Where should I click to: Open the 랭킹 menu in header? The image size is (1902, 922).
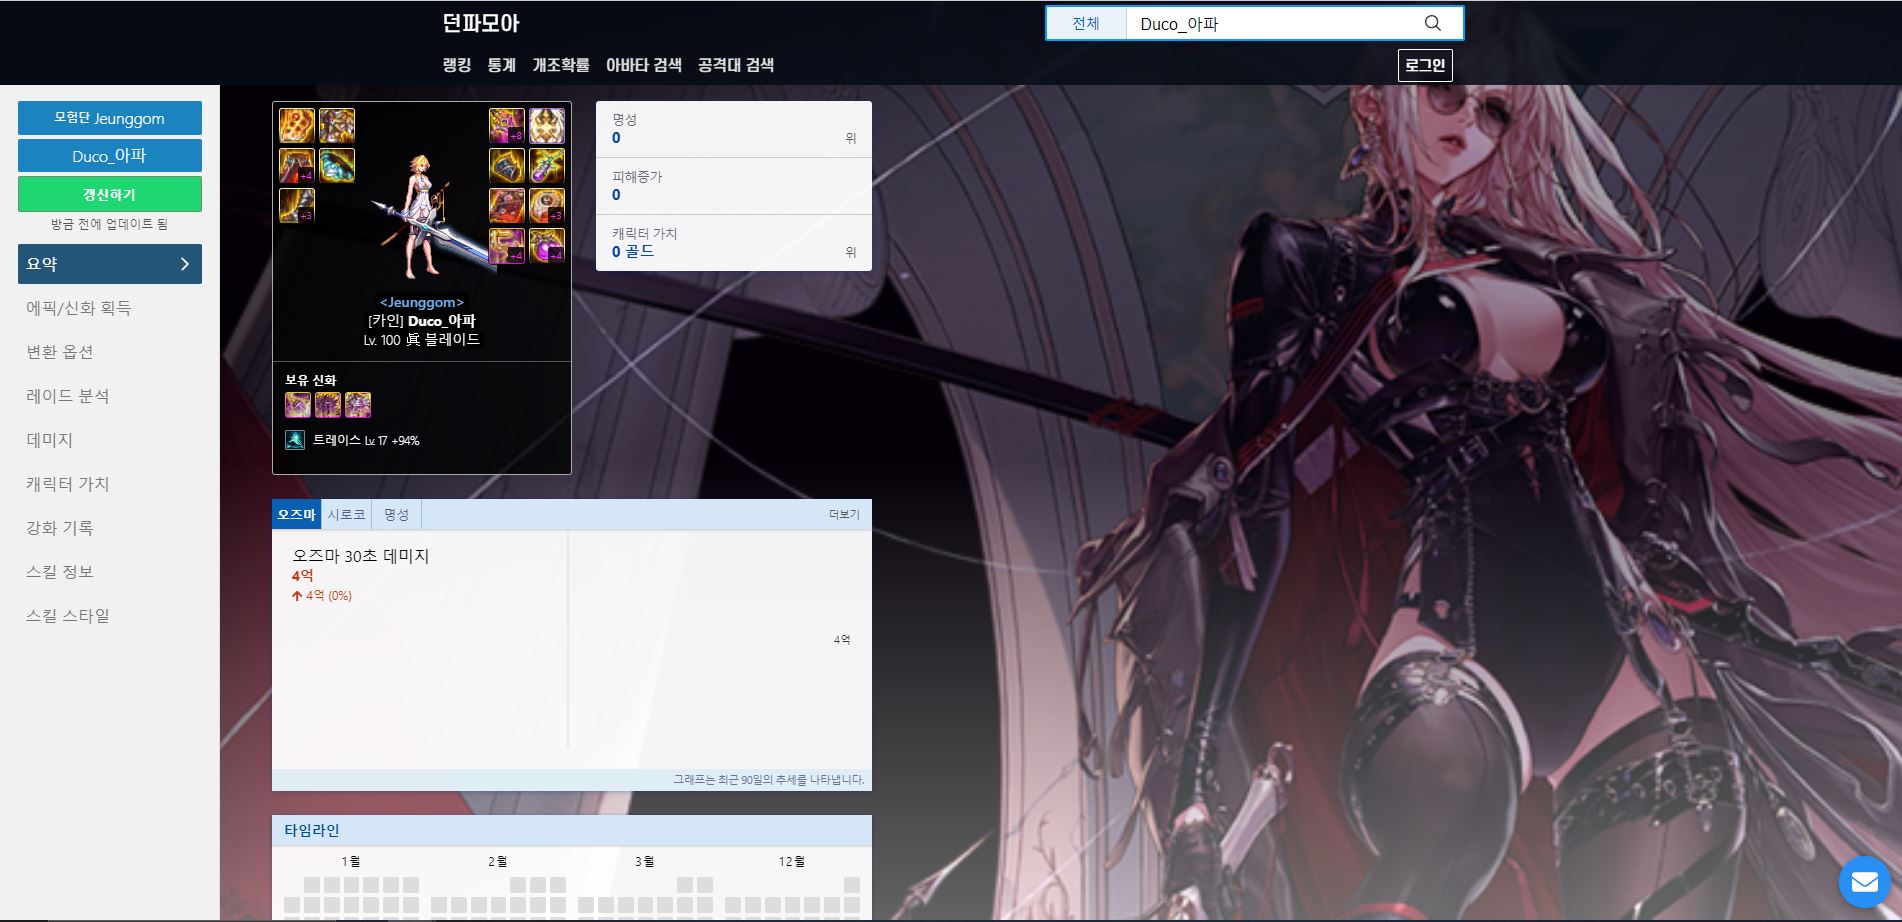click(456, 65)
